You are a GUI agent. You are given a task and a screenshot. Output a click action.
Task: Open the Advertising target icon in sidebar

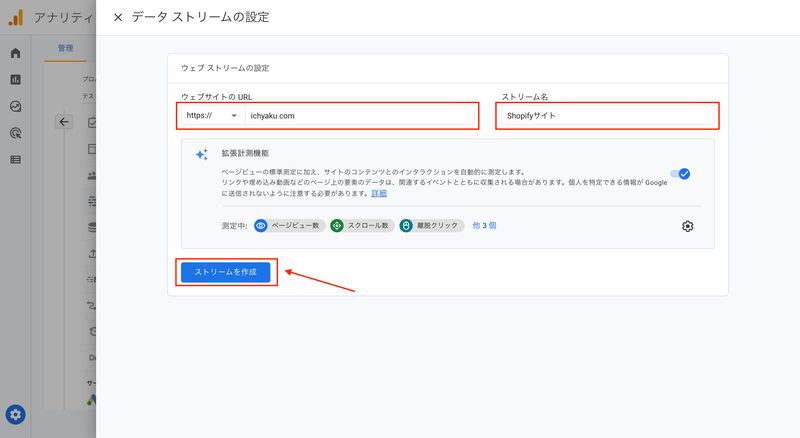pyautogui.click(x=15, y=133)
